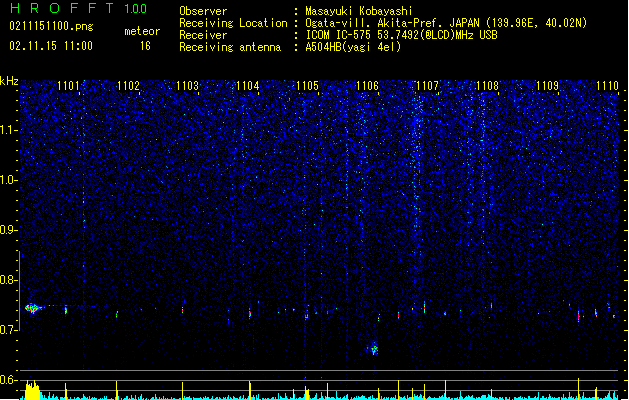Click the 'Receiving Location' label
This screenshot has width=629, height=400.
233,23
